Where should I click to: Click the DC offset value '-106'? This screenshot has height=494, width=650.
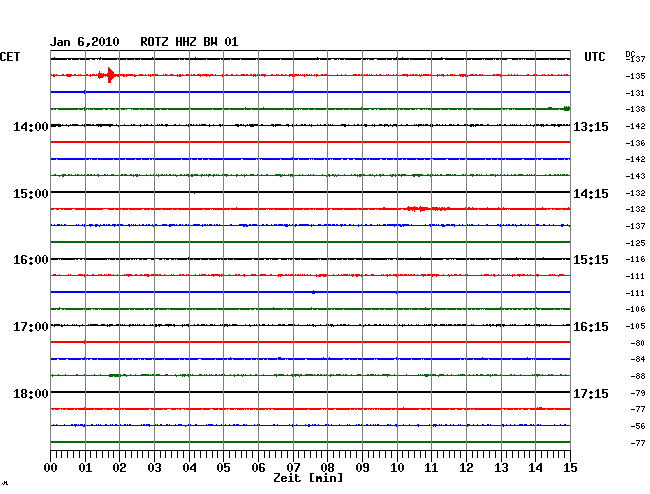[635, 309]
